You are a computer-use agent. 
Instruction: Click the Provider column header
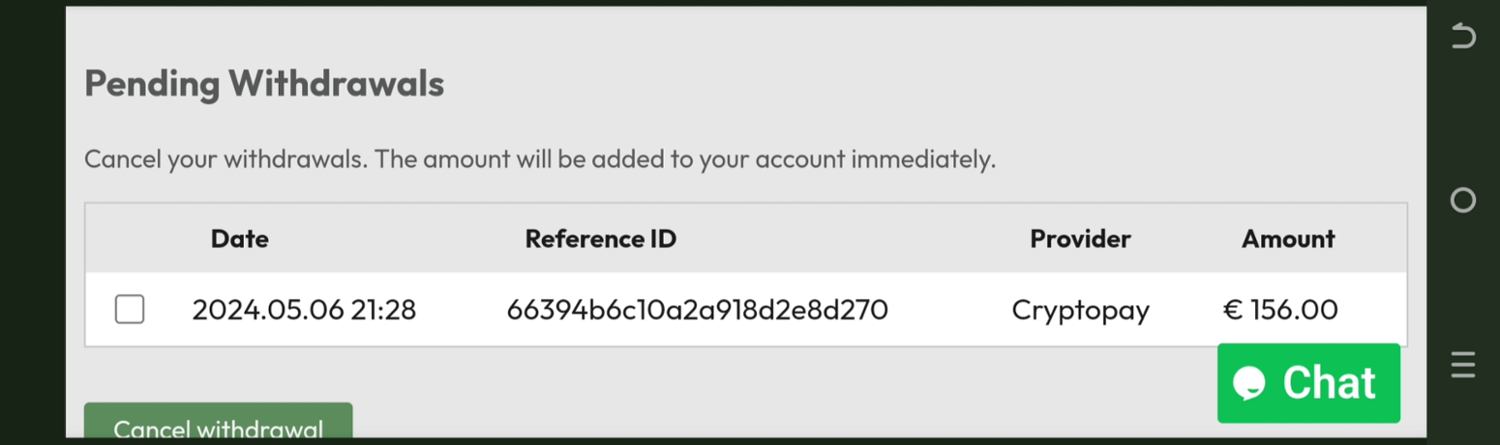point(1080,239)
